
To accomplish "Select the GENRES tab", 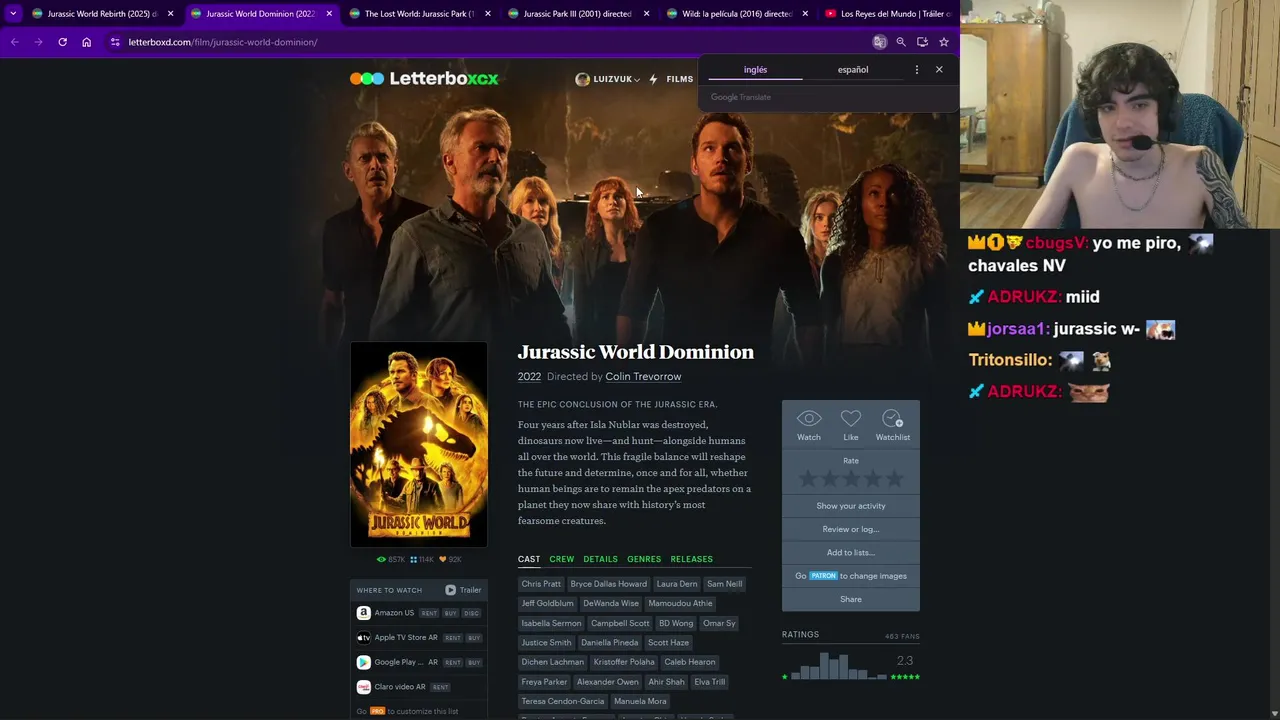I will [x=644, y=559].
